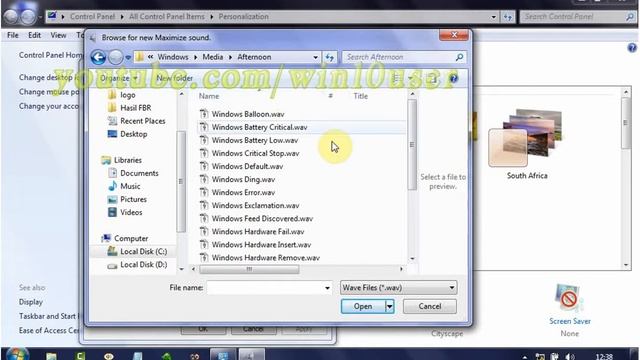The width and height of the screenshot is (640, 360).
Task: Click the Back arrow in the Browse dialog
Action: click(x=98, y=57)
